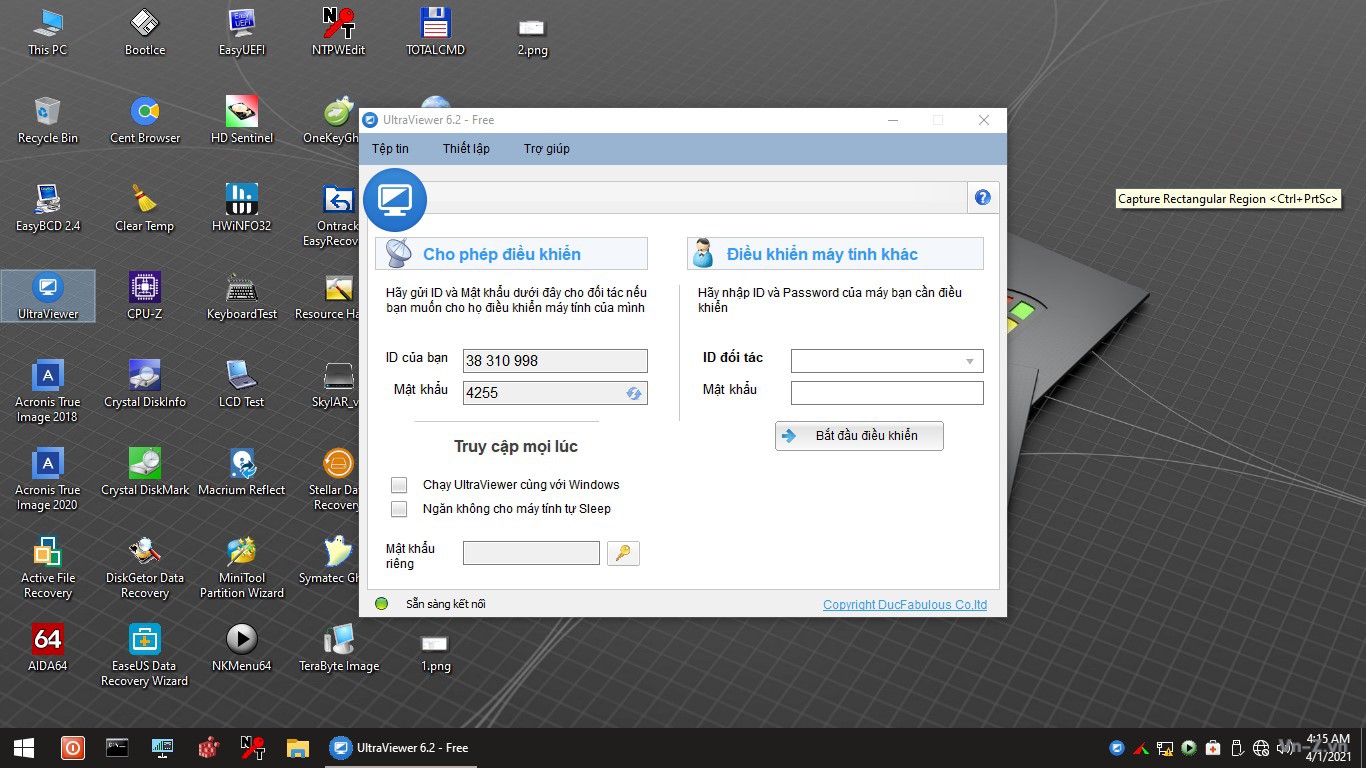1366x768 pixels.
Task: Open Command Prompt from the taskbar
Action: point(117,747)
